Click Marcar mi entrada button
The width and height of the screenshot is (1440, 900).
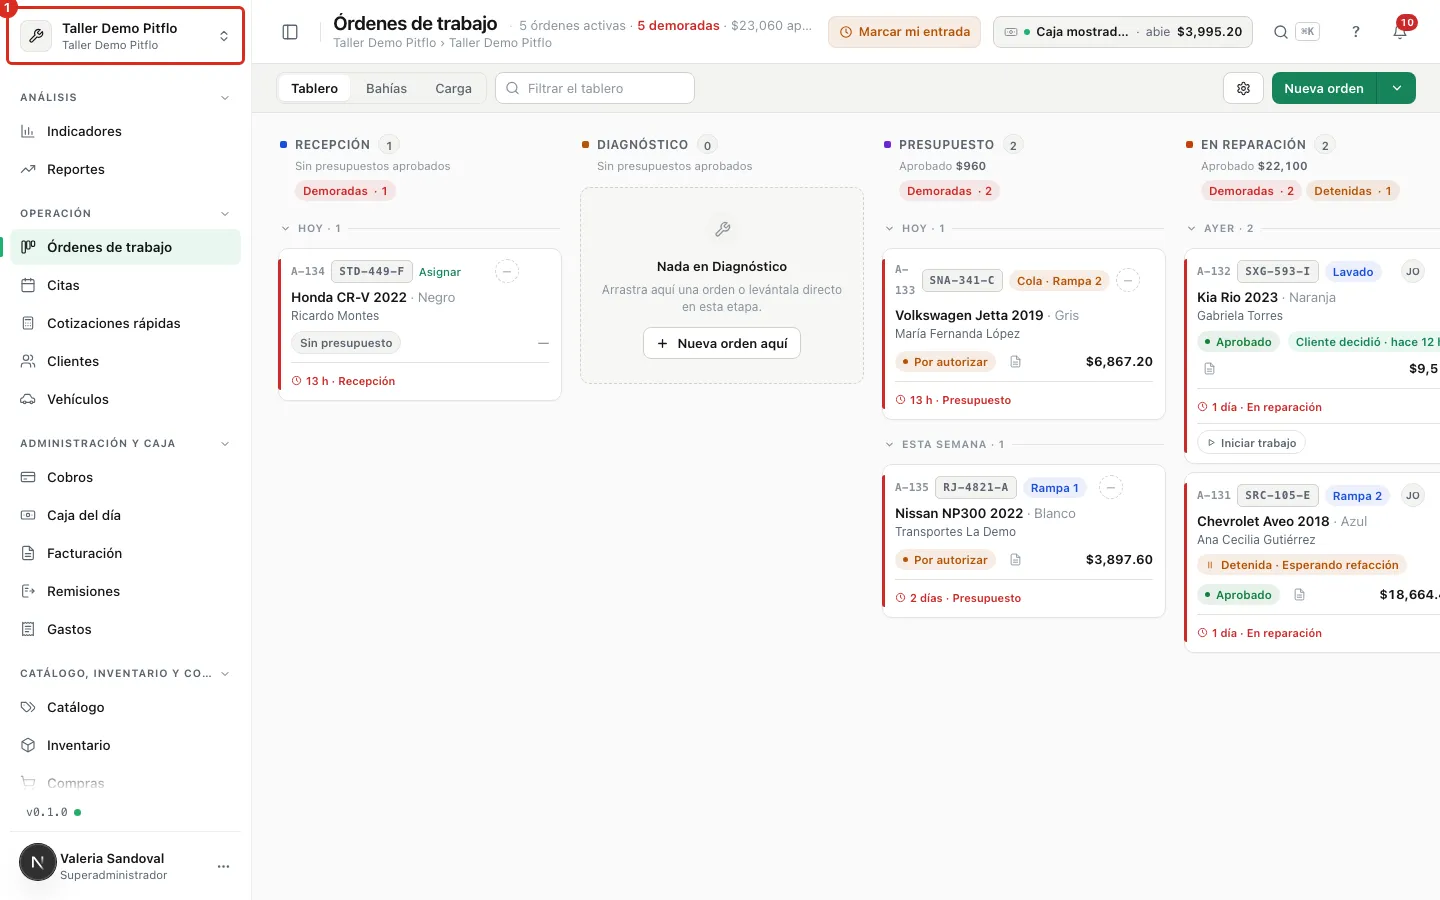pyautogui.click(x=904, y=32)
